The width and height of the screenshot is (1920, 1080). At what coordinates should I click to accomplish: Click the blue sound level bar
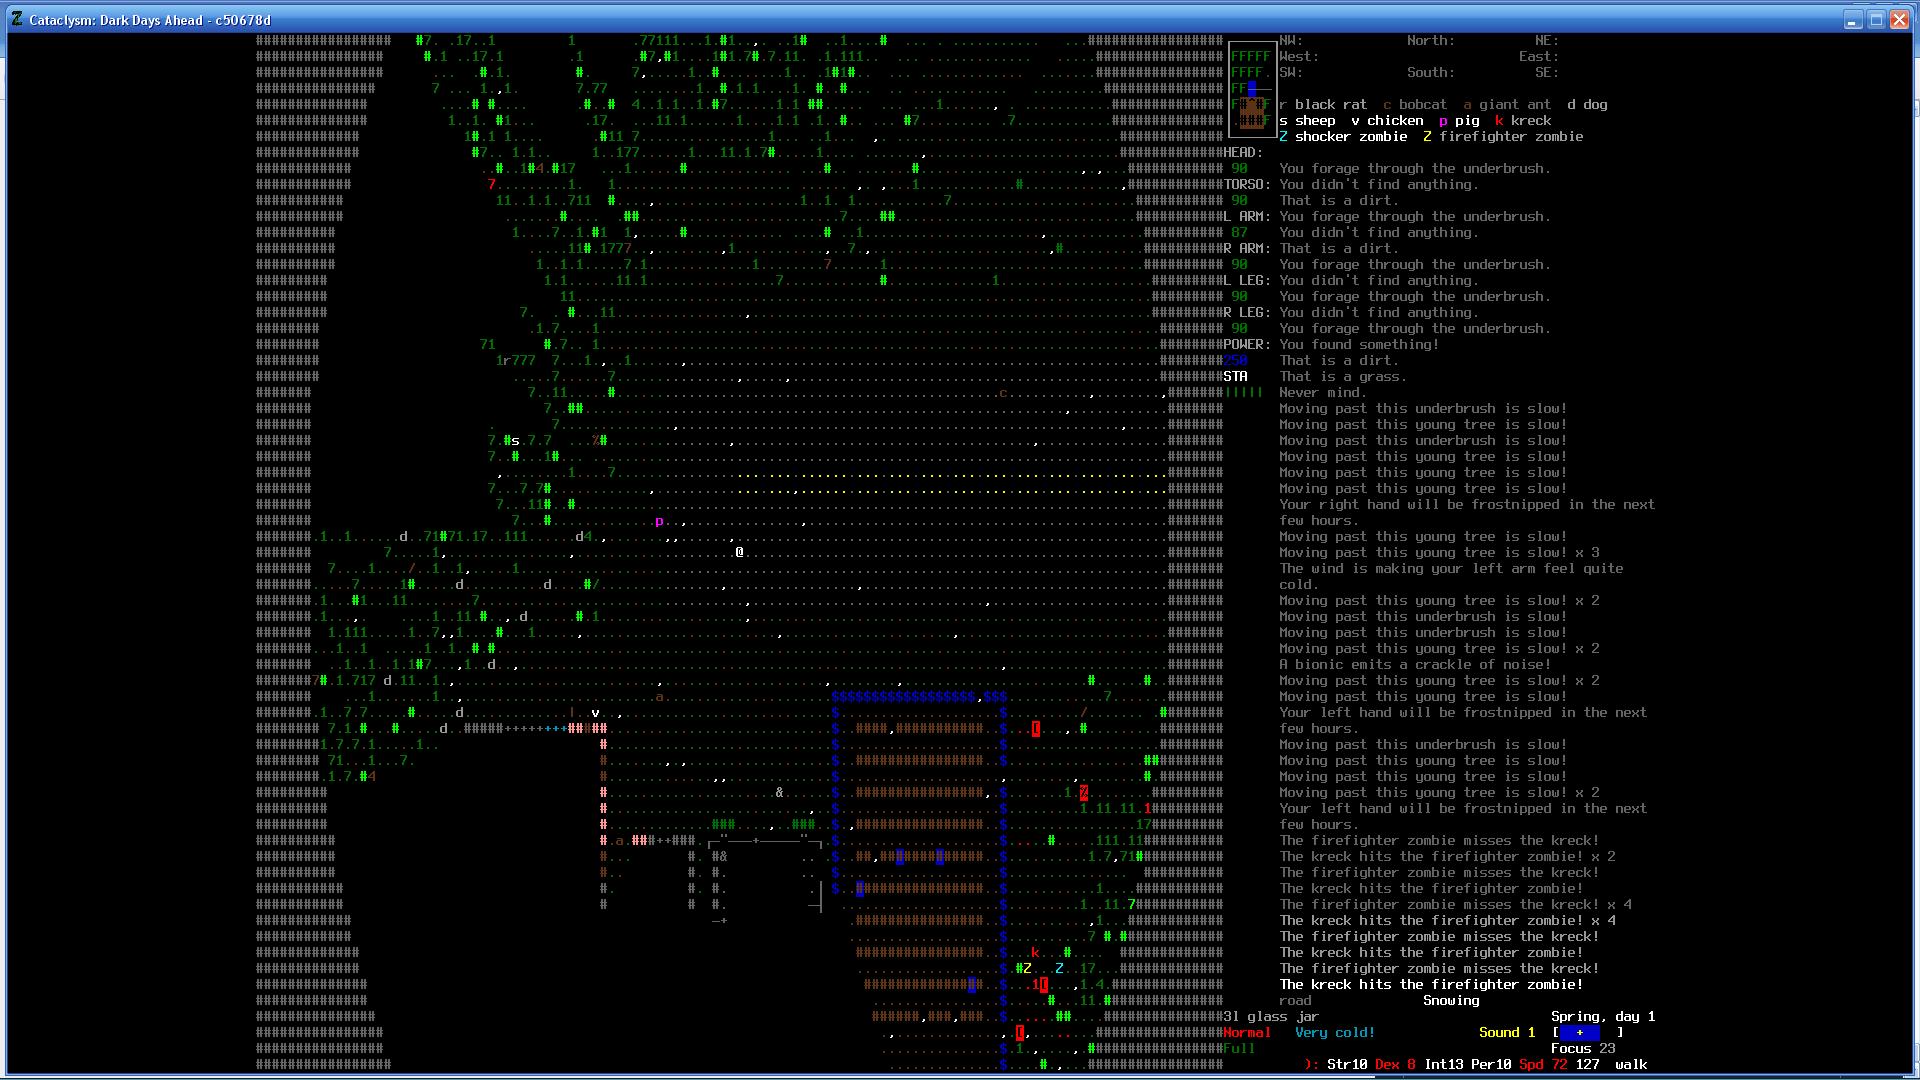[x=1579, y=1032]
